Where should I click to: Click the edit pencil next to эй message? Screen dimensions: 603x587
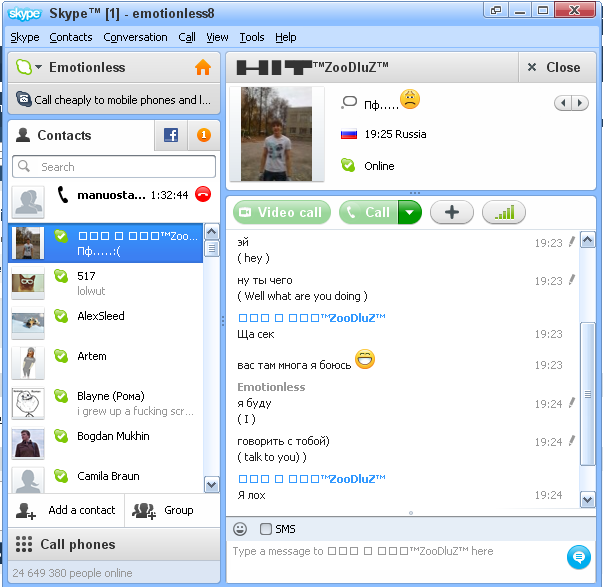point(572,242)
